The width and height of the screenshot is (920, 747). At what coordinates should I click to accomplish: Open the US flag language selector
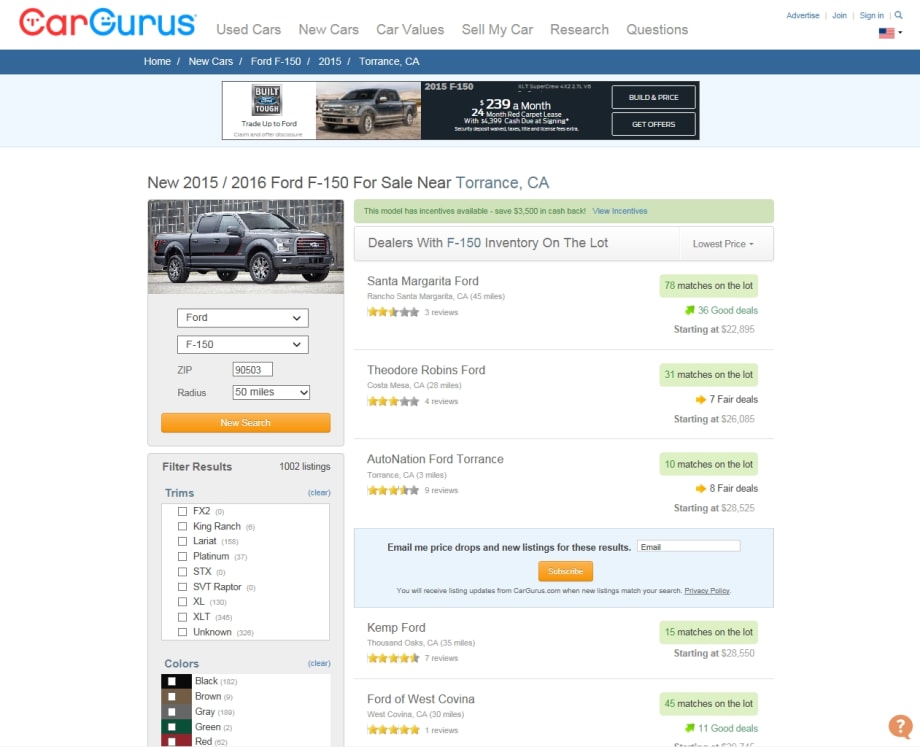(886, 32)
